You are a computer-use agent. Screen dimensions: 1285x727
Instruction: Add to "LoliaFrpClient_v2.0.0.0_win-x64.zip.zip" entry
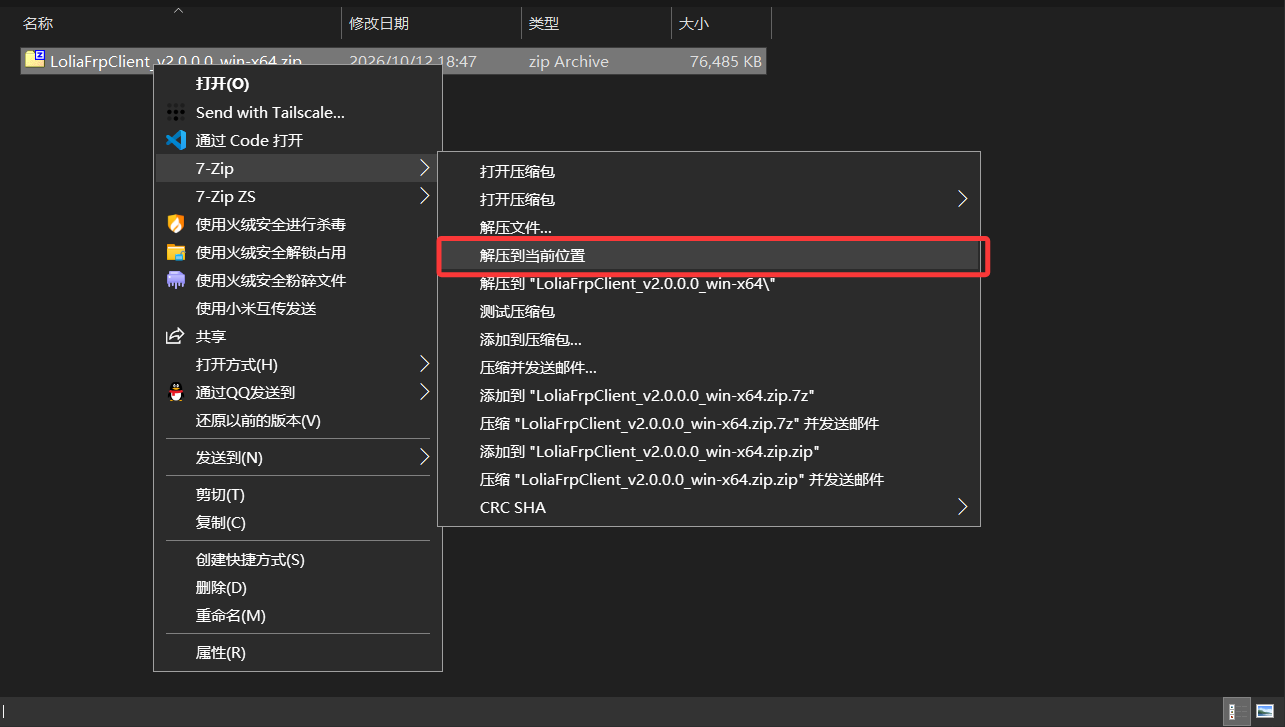pyautogui.click(x=709, y=451)
